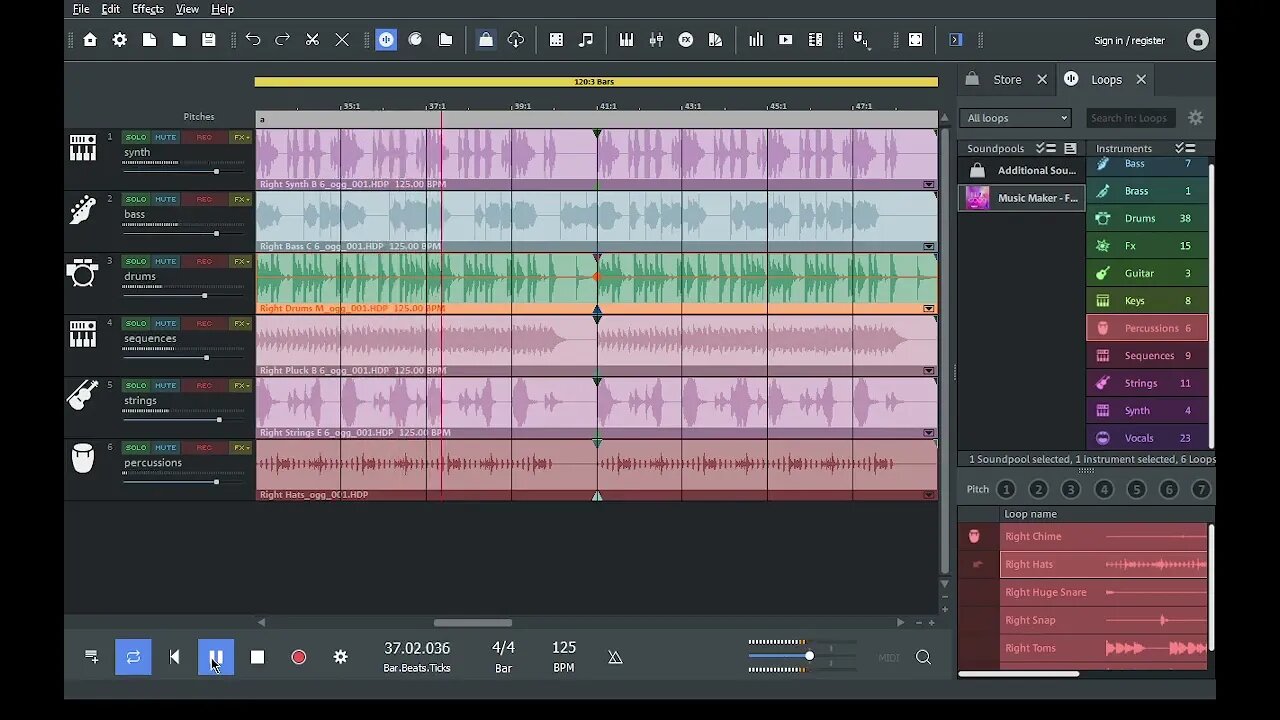Select the Vocals instrument category

click(x=1147, y=438)
